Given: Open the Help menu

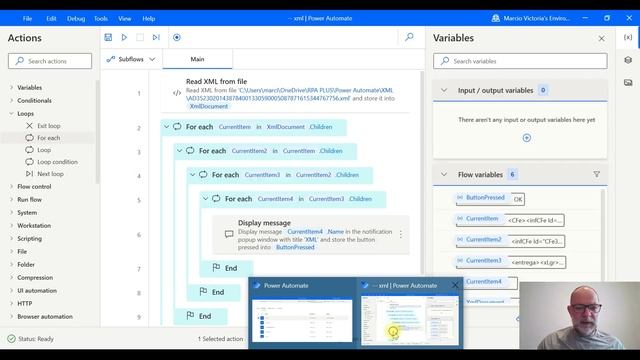Looking at the screenshot, I should (x=149, y=18).
